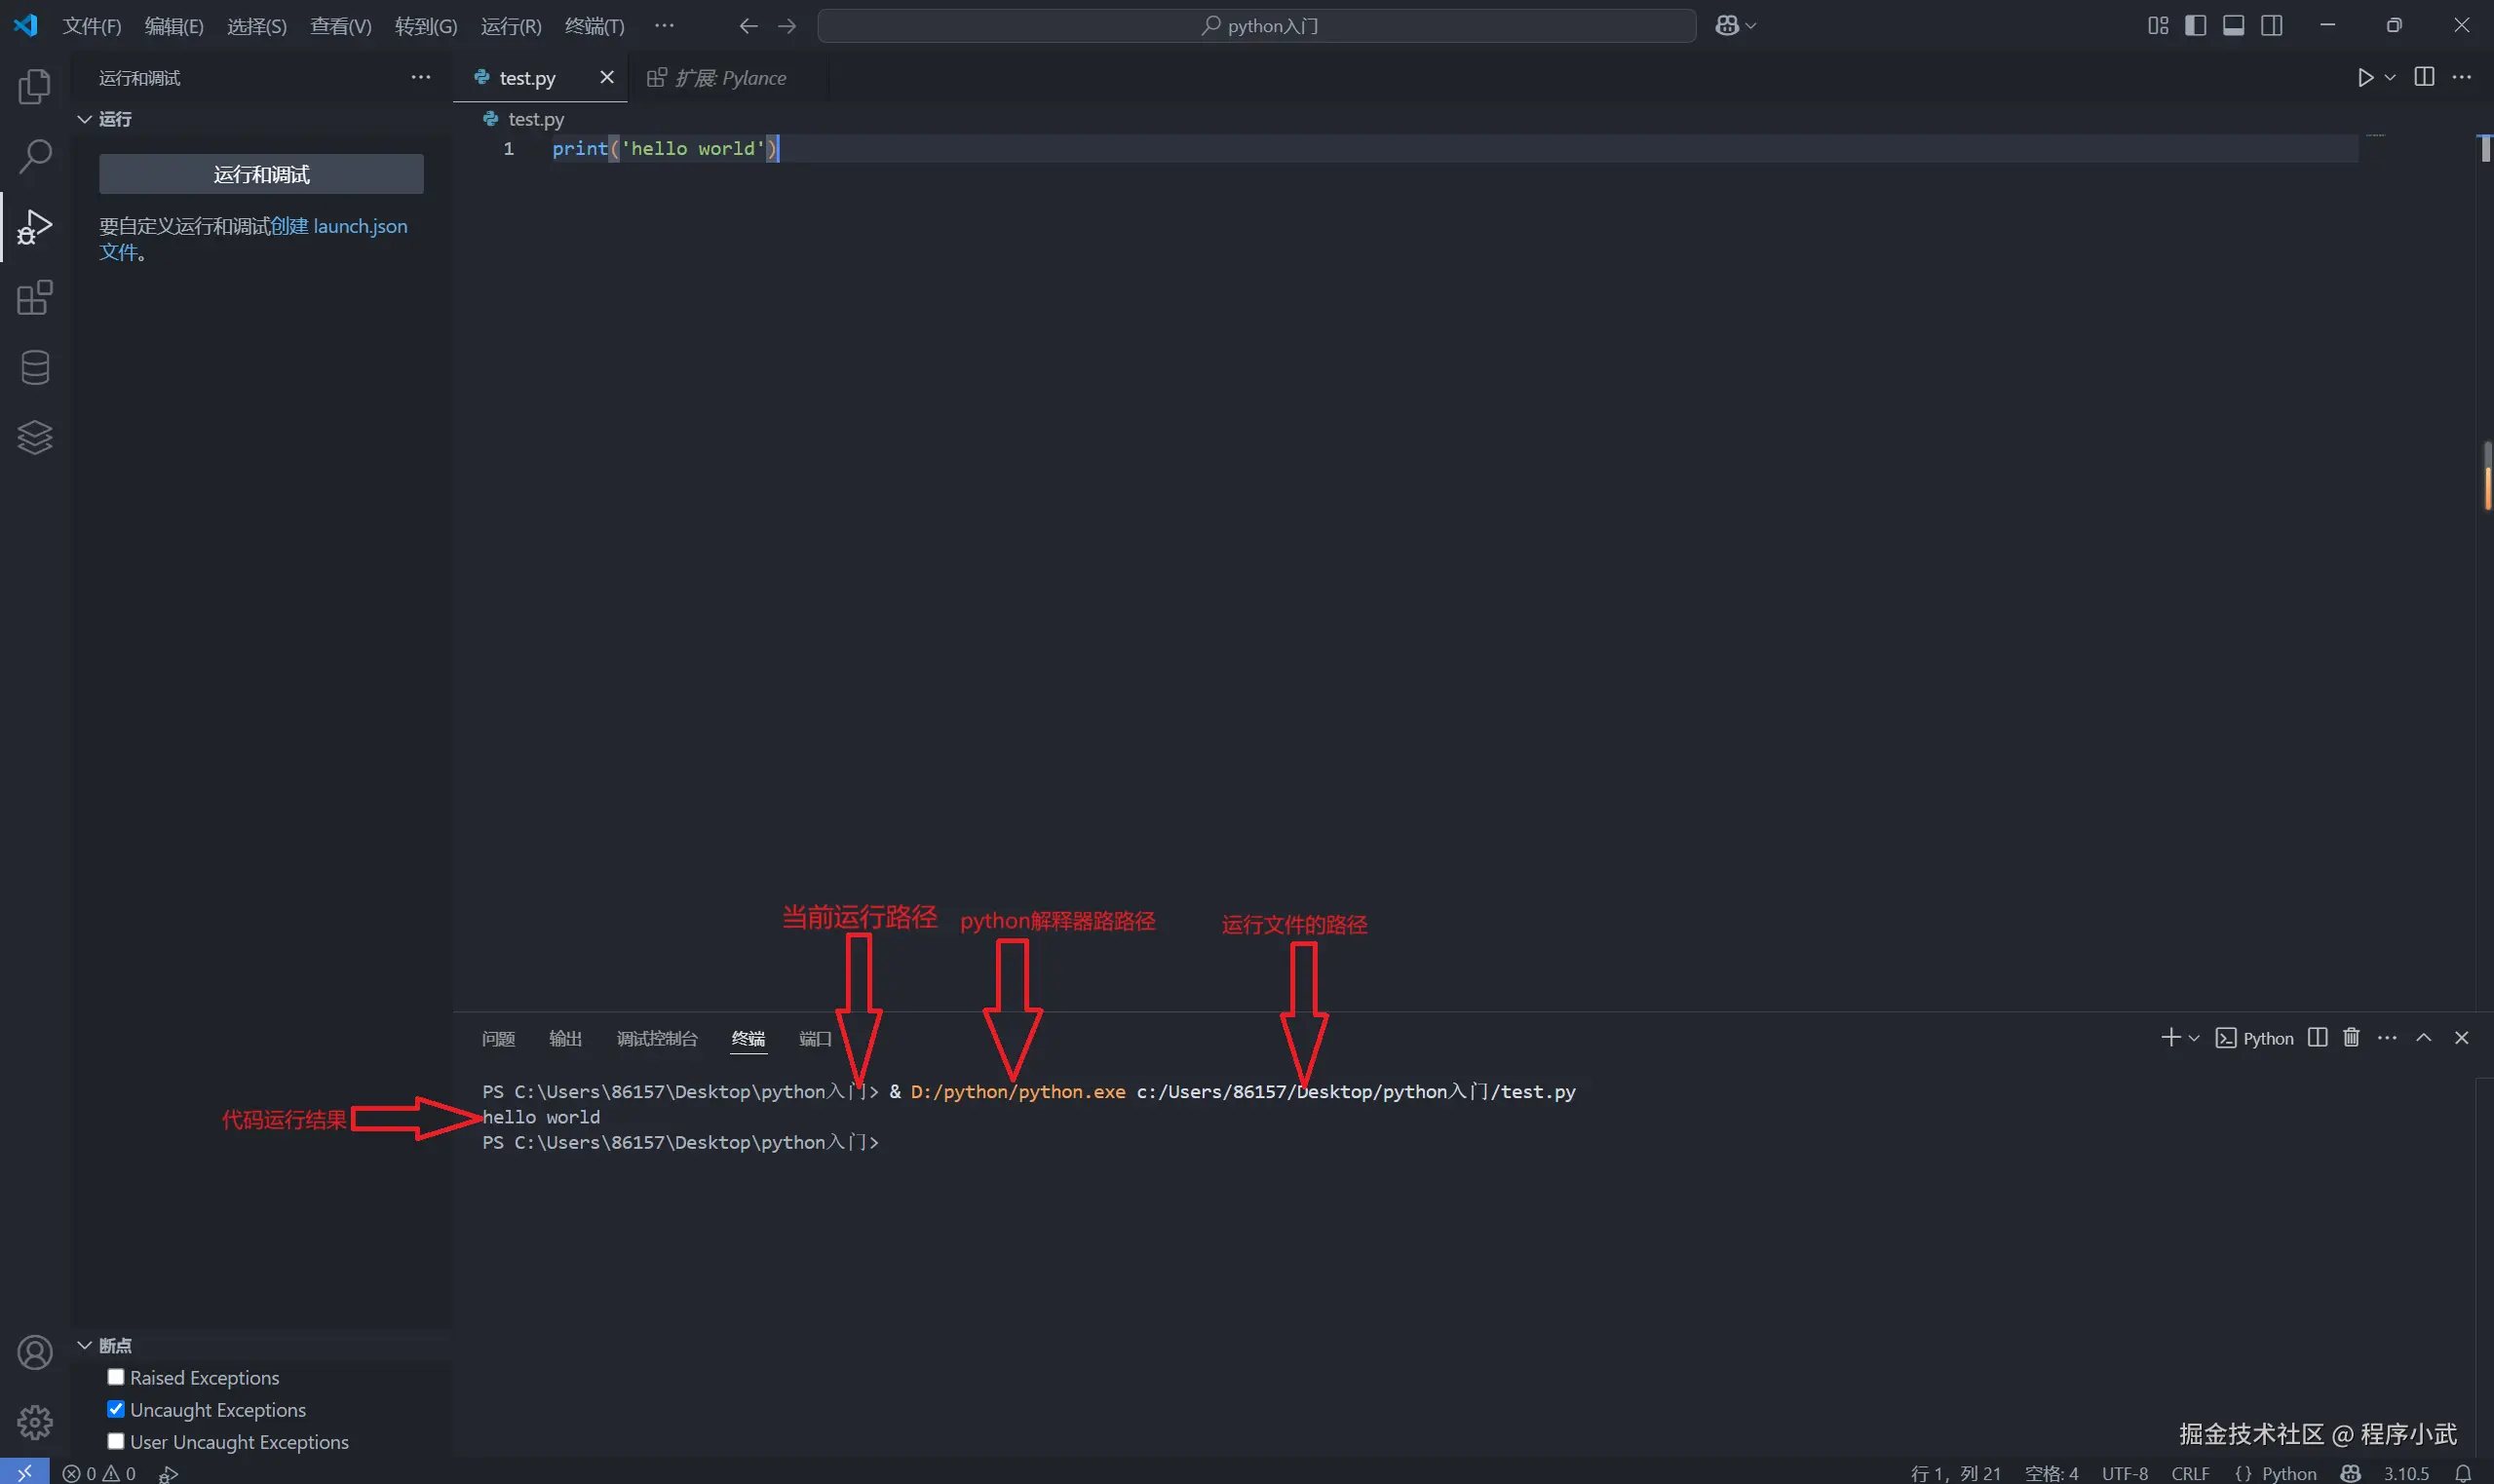Split the editor to the right
Viewport: 2494px width, 1484px height.
tap(2424, 78)
